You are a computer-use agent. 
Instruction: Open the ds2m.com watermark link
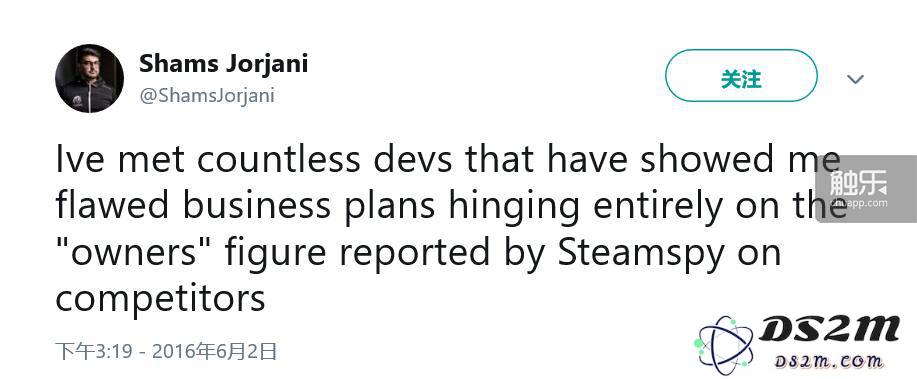(x=828, y=362)
